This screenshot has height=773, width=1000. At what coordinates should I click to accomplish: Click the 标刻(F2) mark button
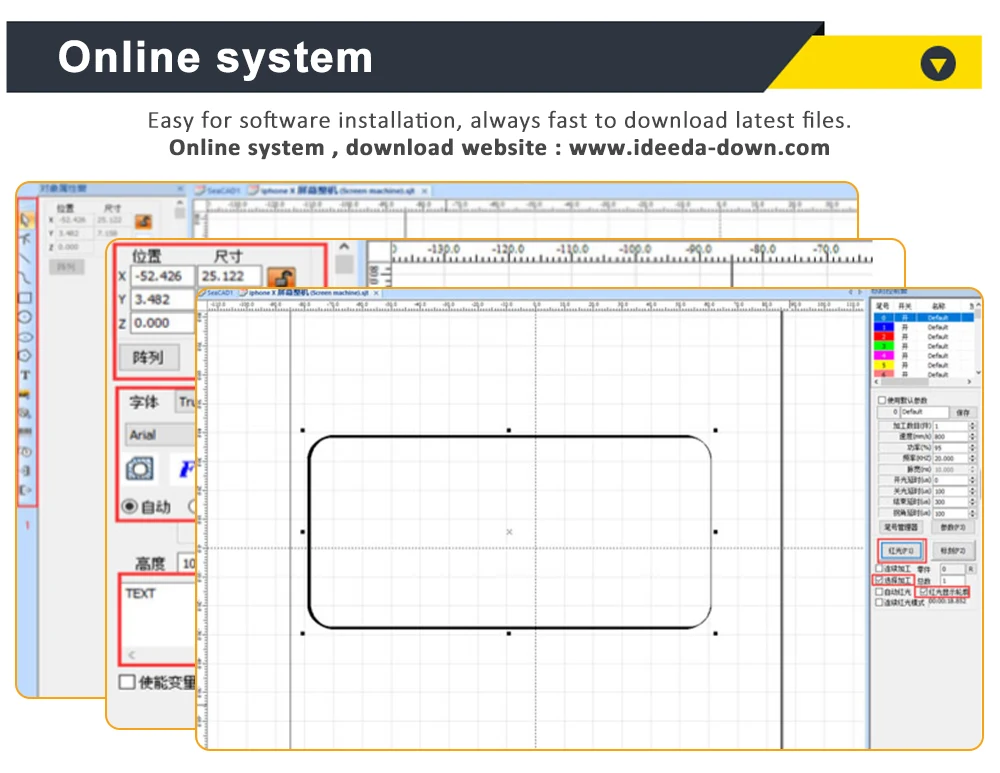[x=953, y=550]
